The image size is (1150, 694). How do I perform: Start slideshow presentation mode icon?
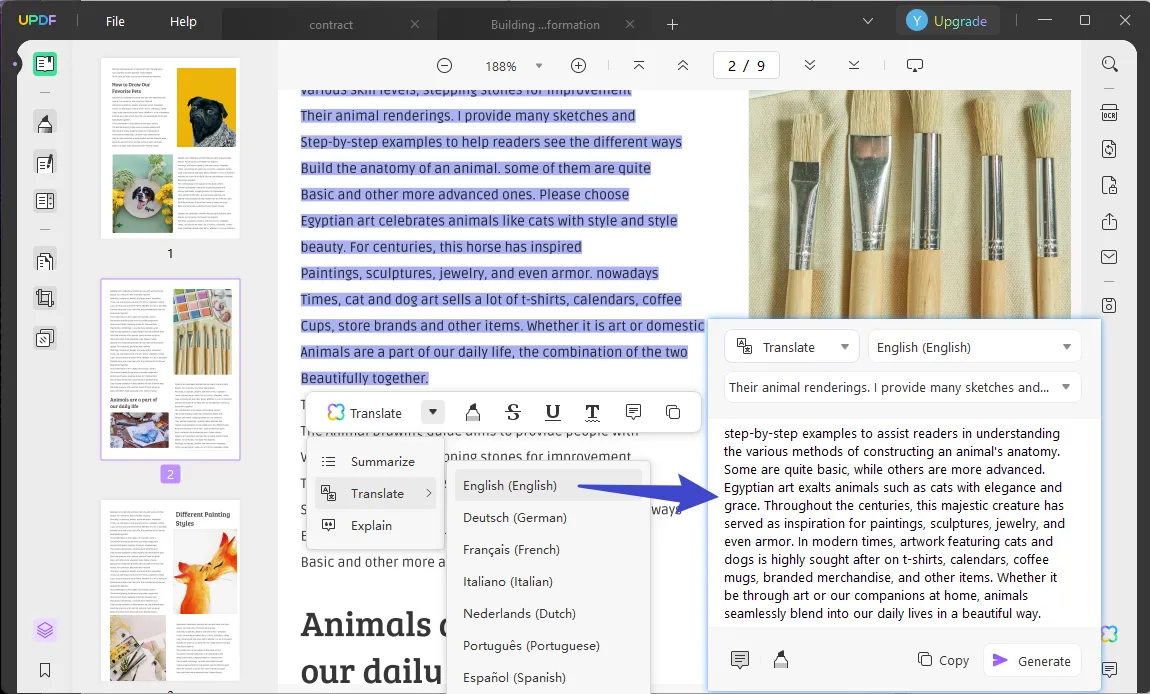coord(914,66)
